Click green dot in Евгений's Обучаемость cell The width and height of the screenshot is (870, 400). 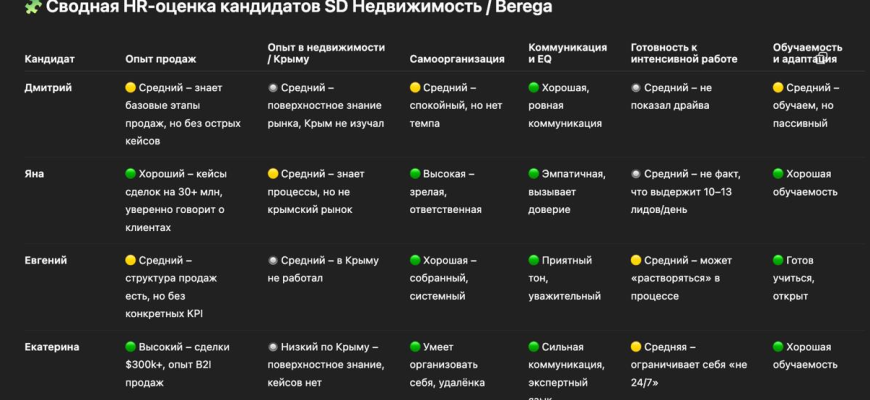pos(778,261)
